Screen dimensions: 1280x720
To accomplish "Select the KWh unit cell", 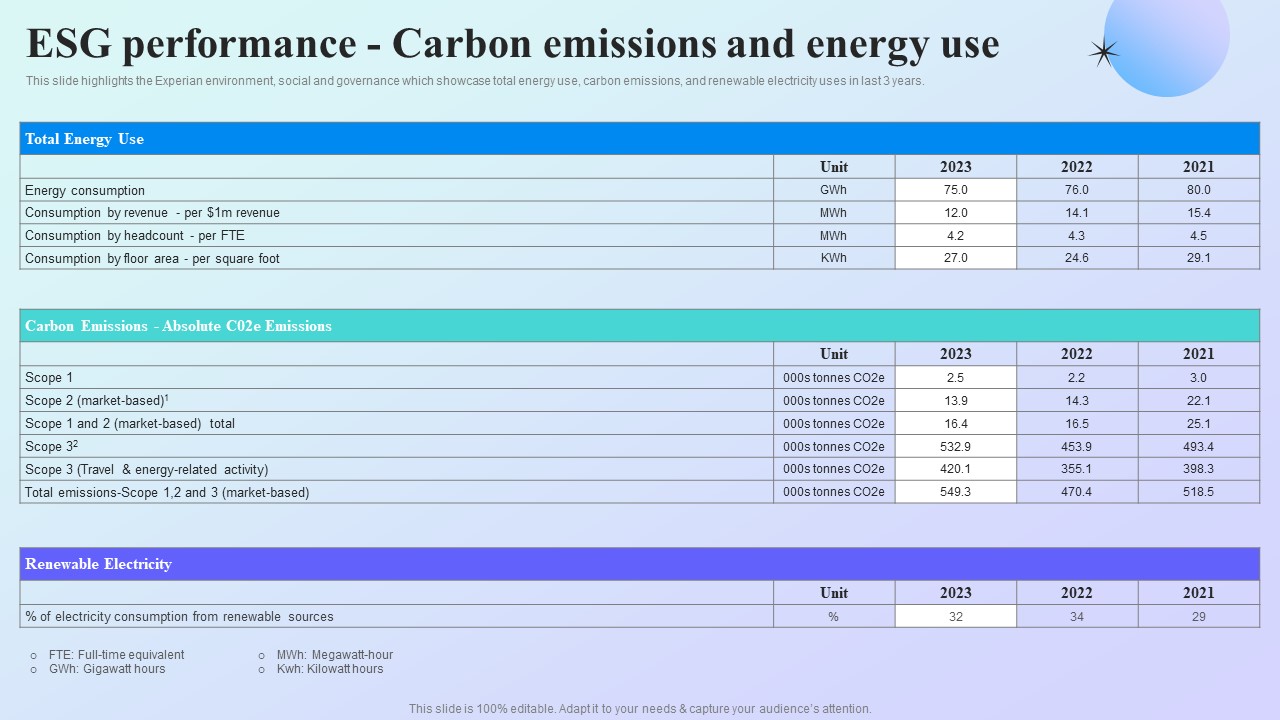I will pos(834,259).
